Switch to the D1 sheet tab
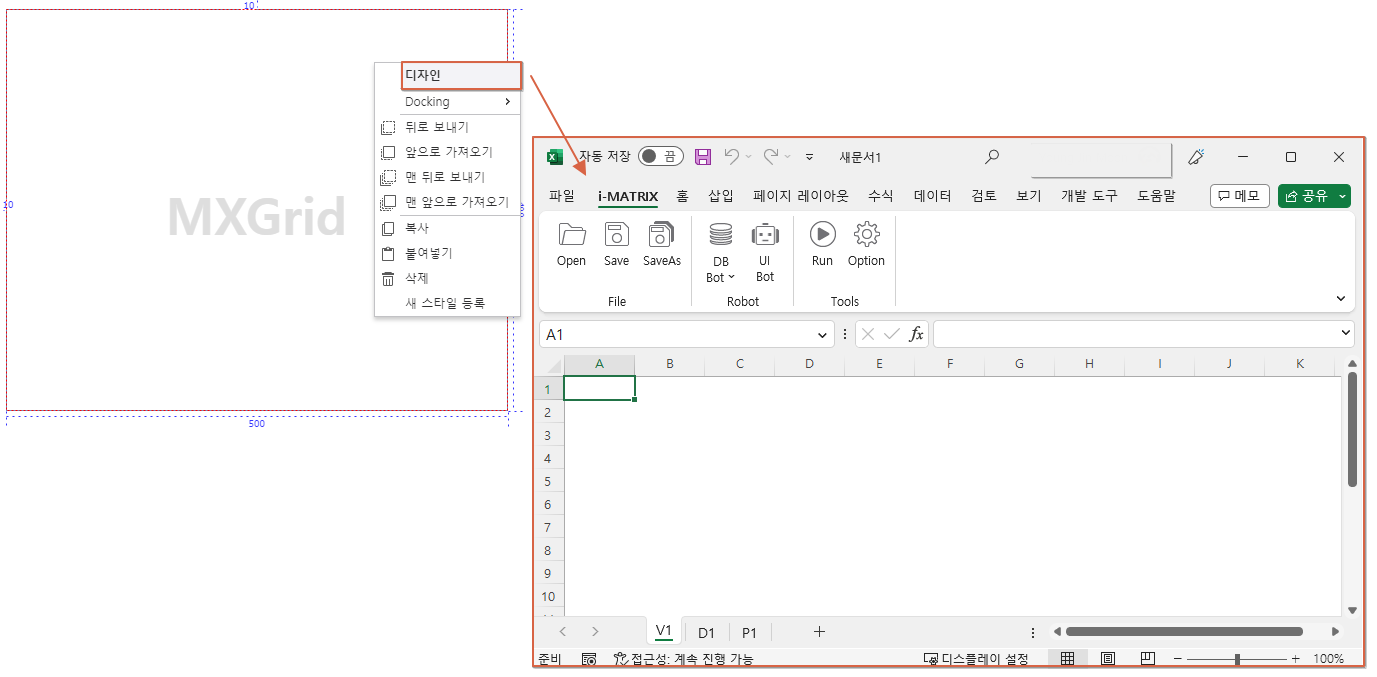The image size is (1377, 677). pos(706,632)
